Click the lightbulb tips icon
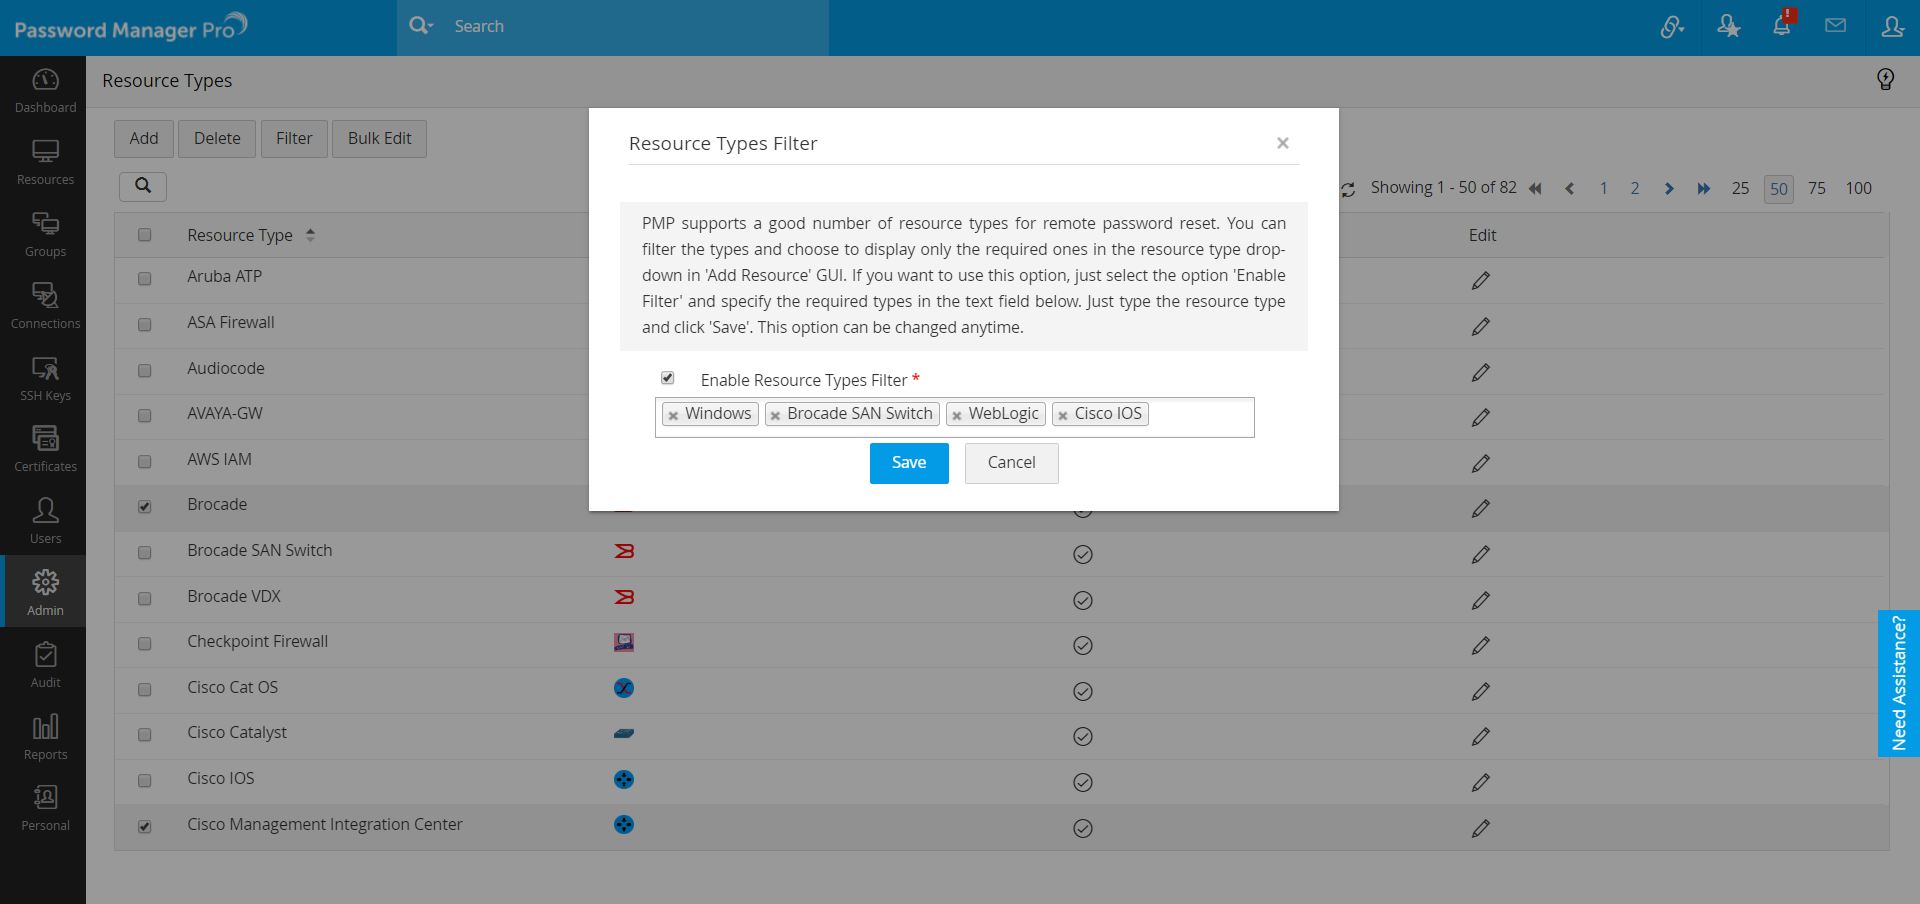Screen dimensions: 1920x904 coord(1886,79)
